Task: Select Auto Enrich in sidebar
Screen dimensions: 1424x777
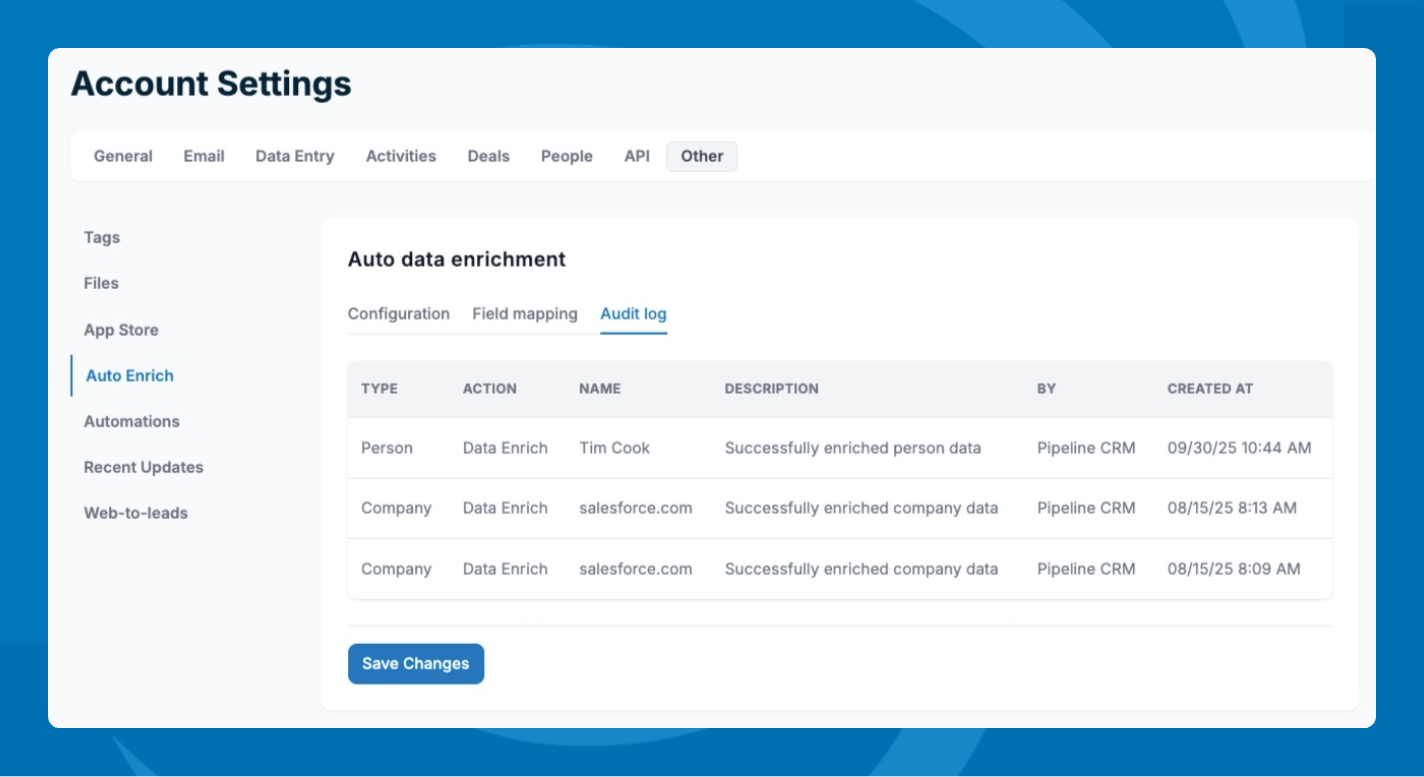Action: (x=130, y=376)
